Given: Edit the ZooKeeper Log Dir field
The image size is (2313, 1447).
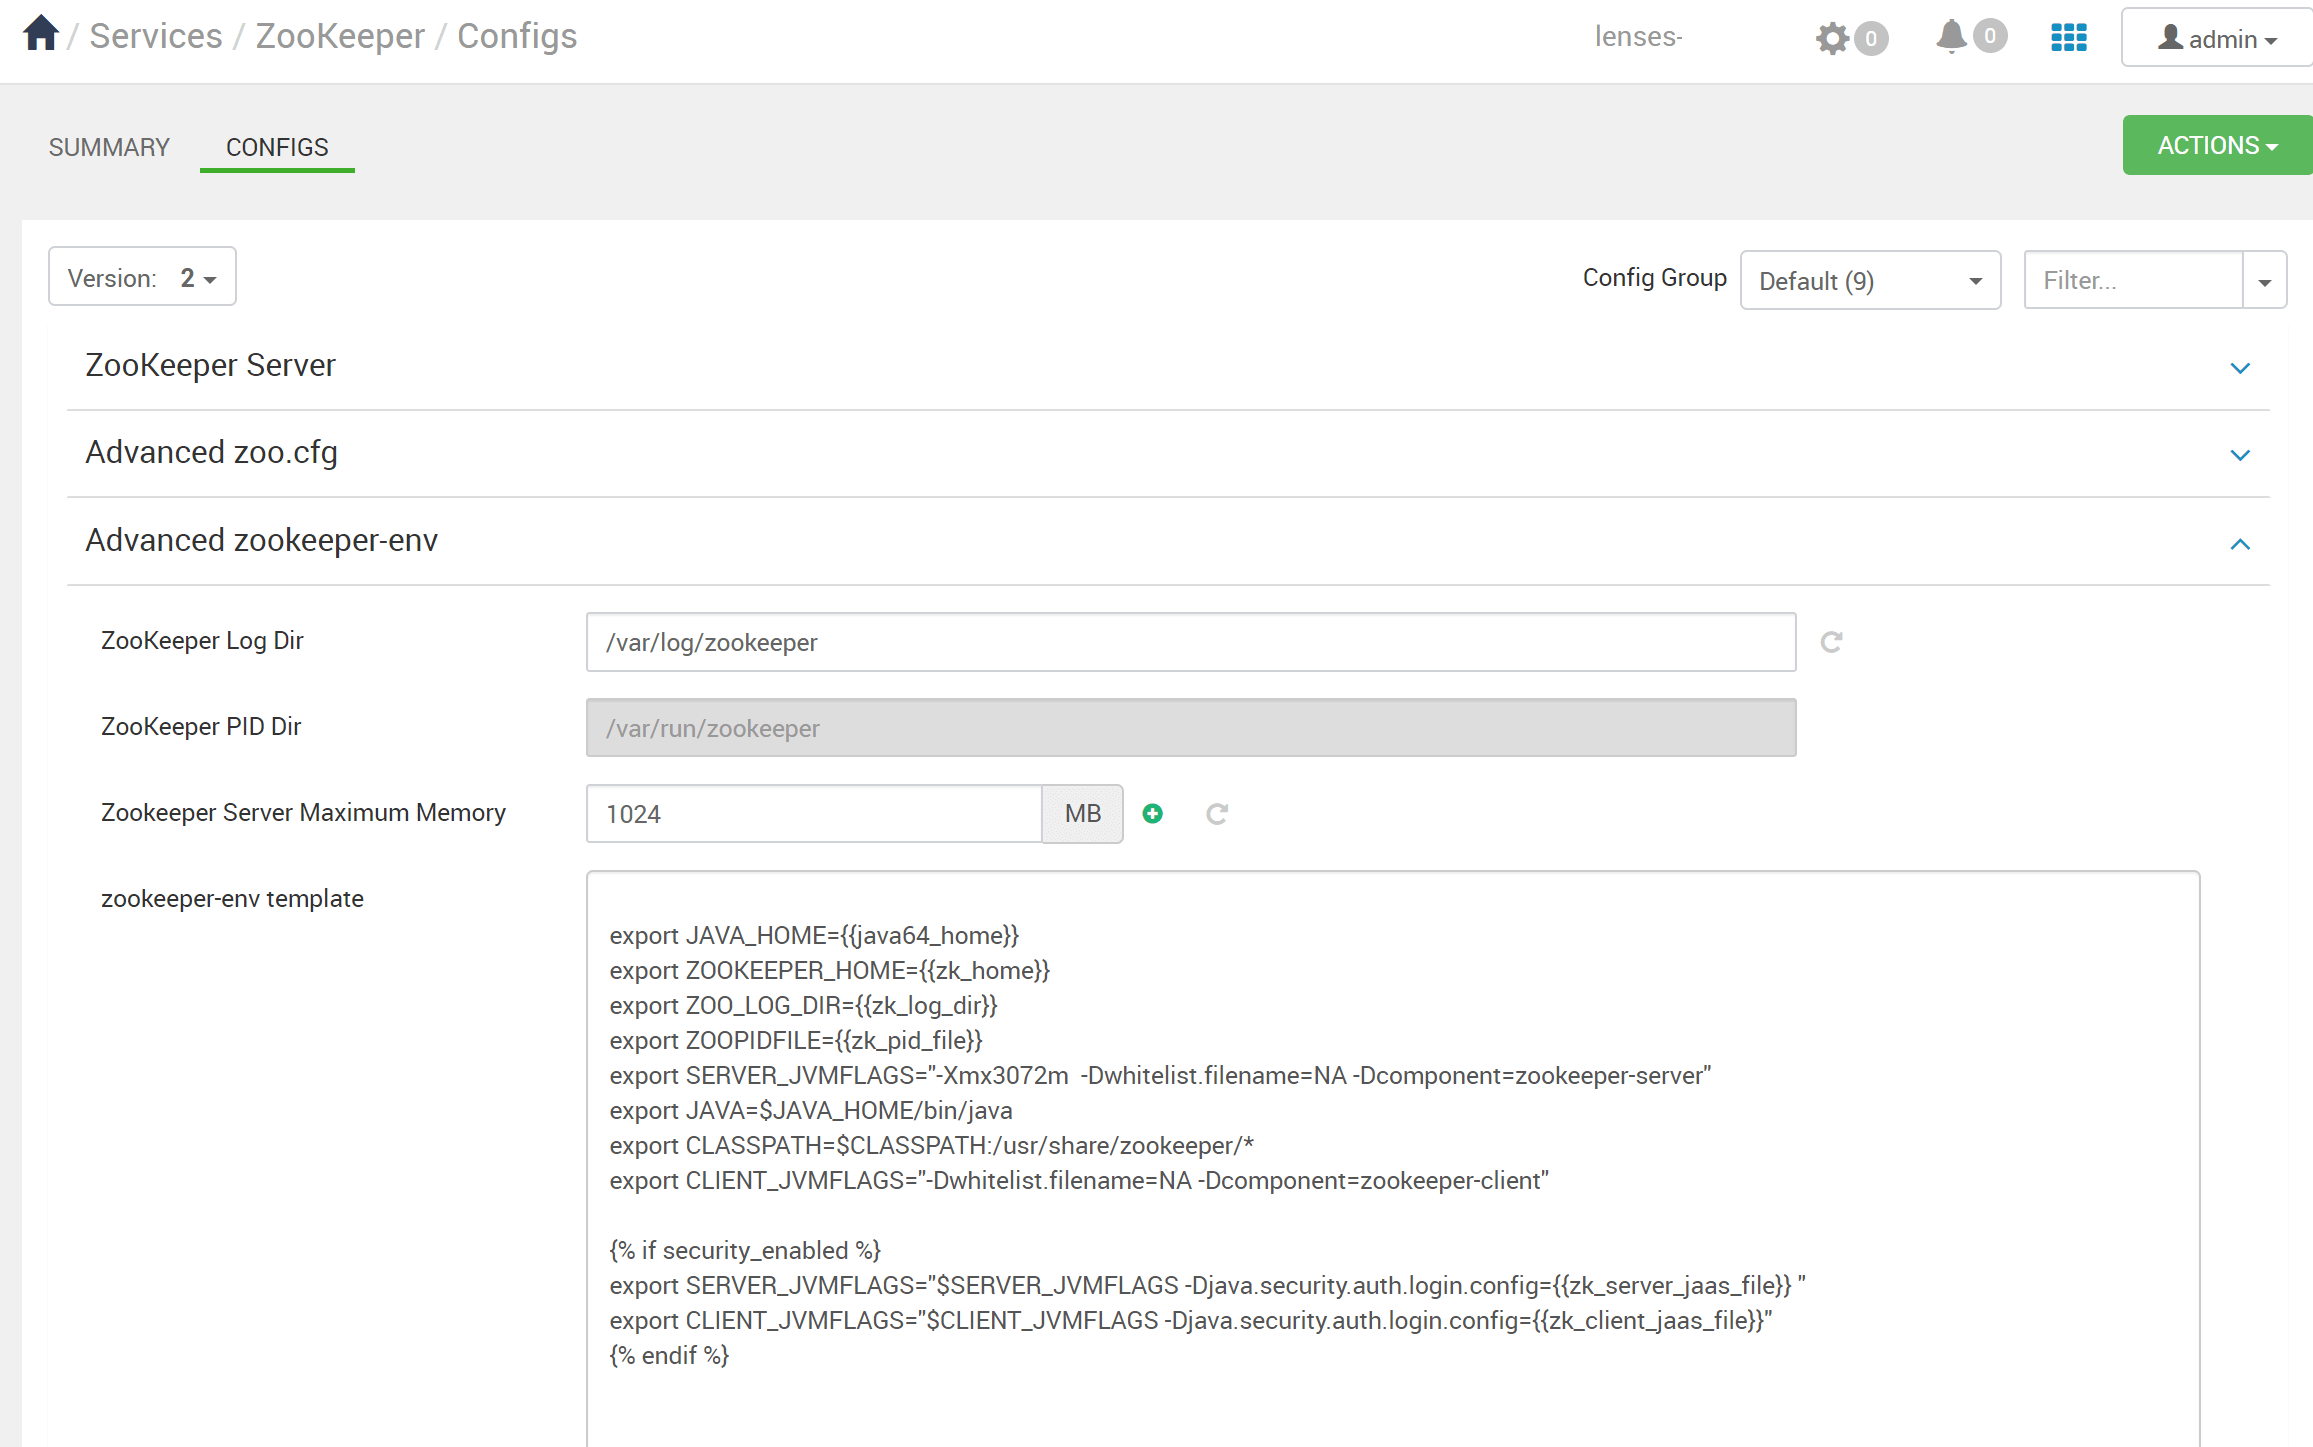Looking at the screenshot, I should tap(1191, 642).
